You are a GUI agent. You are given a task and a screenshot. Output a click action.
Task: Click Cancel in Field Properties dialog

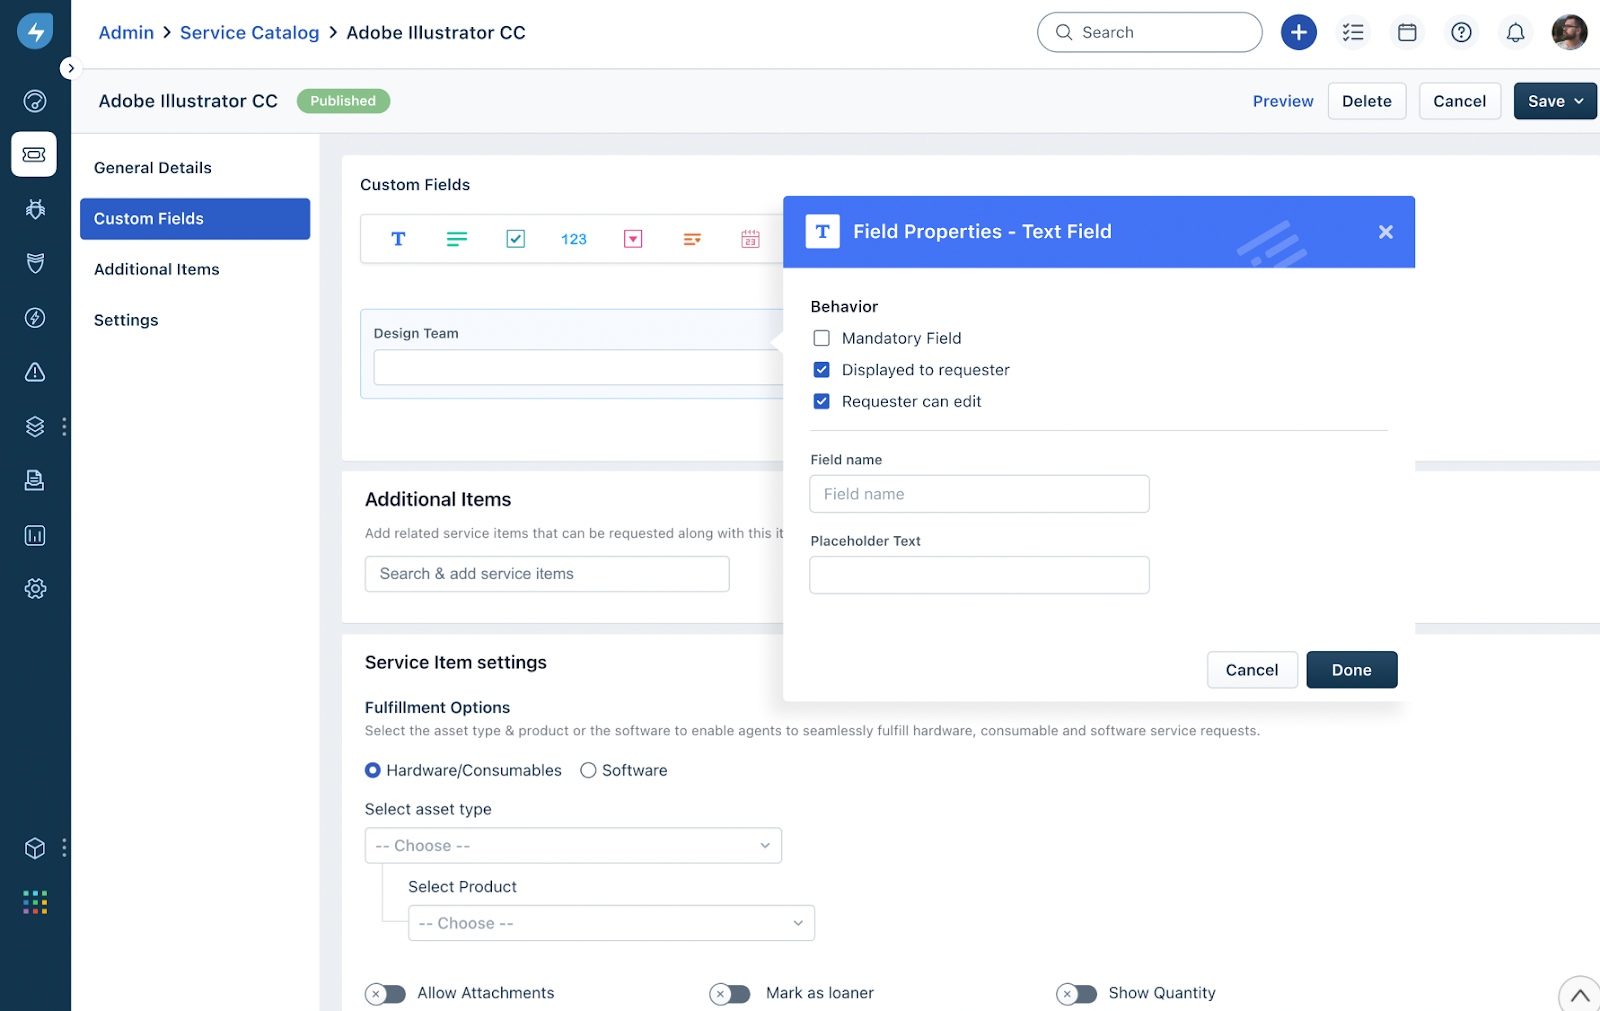point(1252,670)
